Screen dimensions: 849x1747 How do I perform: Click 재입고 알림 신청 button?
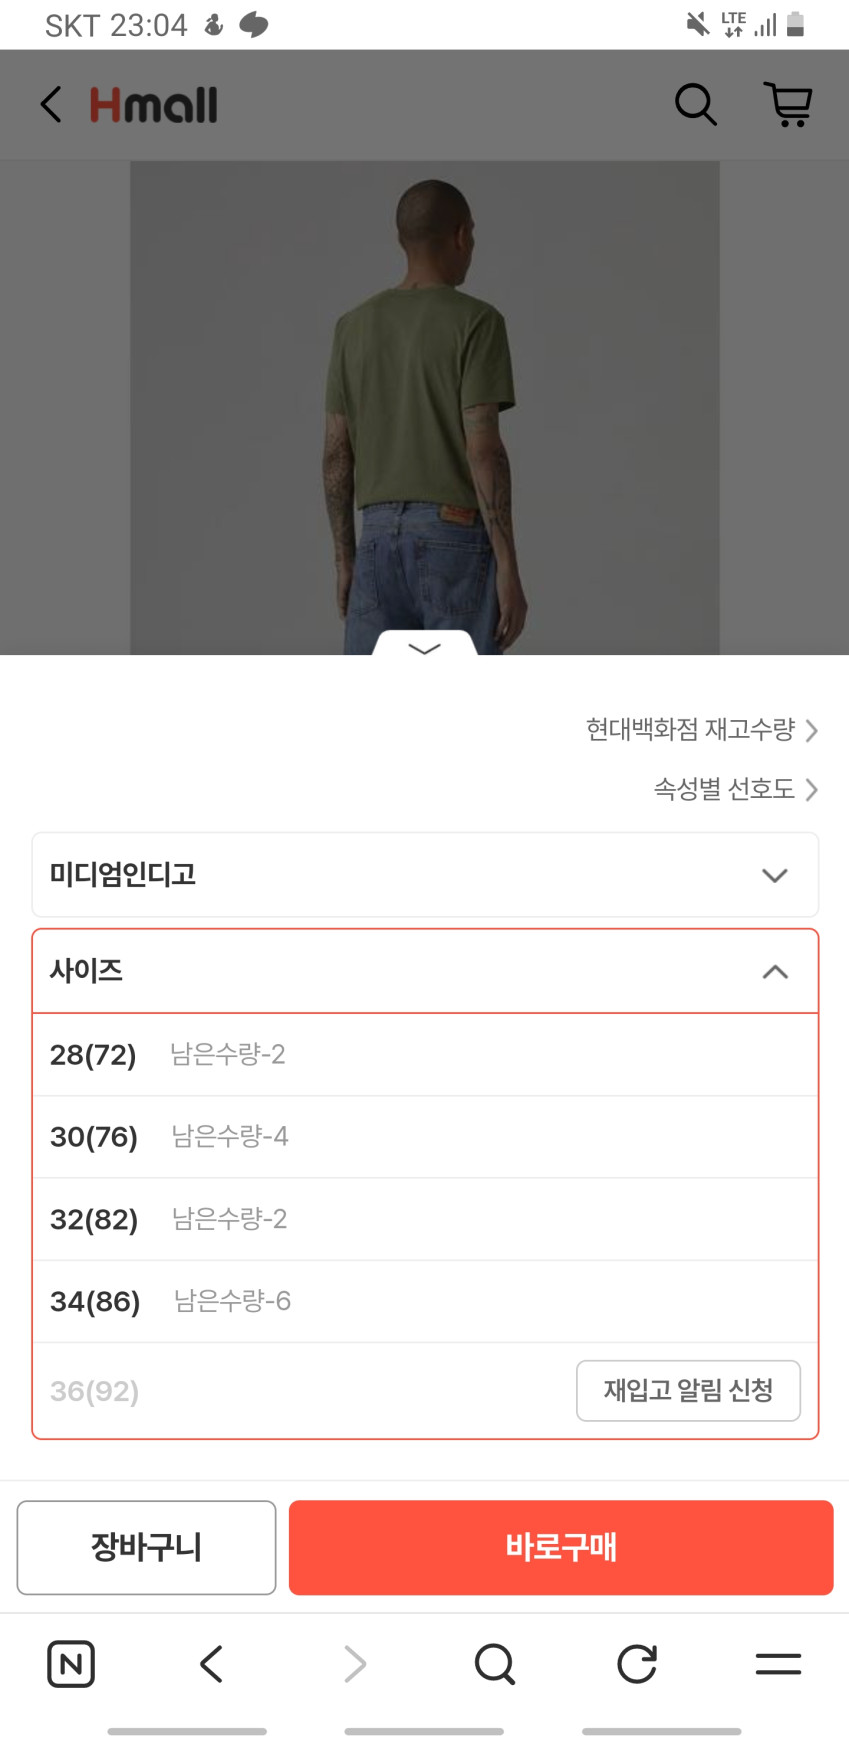point(688,1390)
